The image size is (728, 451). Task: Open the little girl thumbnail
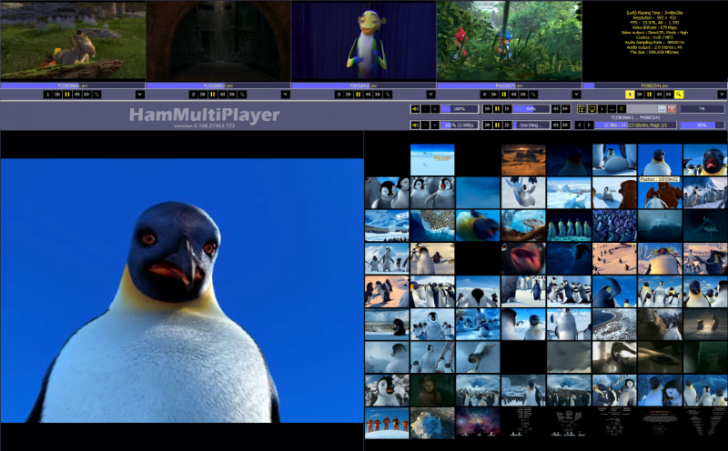[x=432, y=390]
